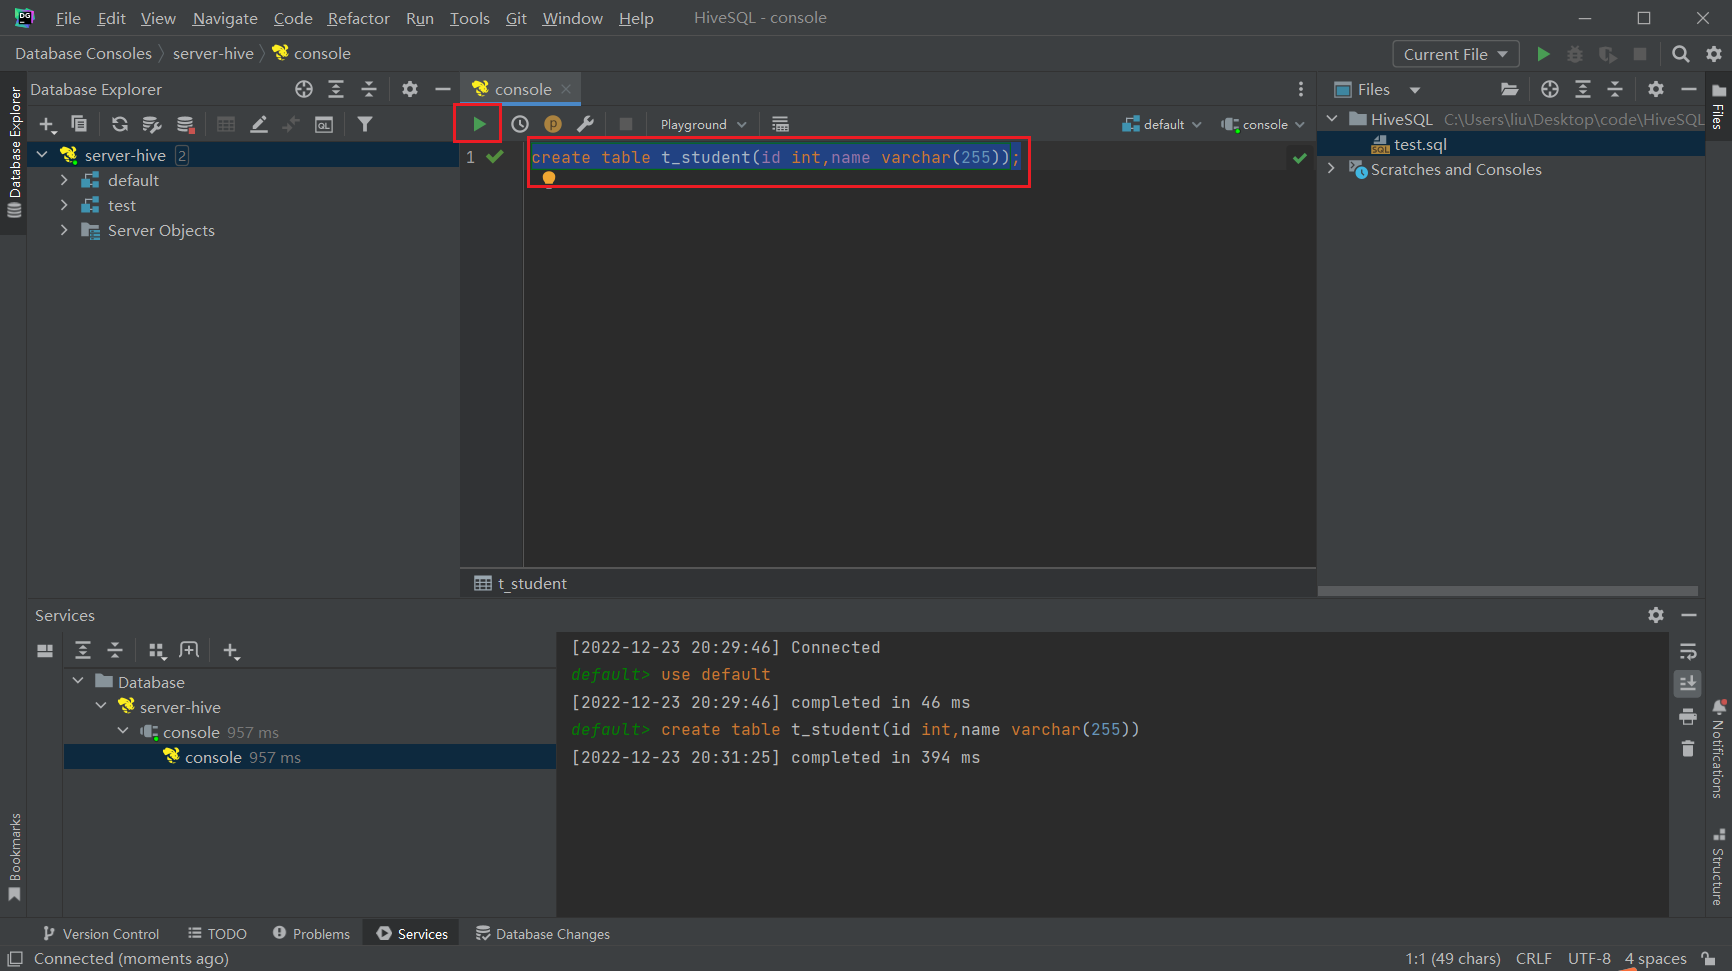Expand the test schema node
Screen dimensions: 1732x971
64,205
